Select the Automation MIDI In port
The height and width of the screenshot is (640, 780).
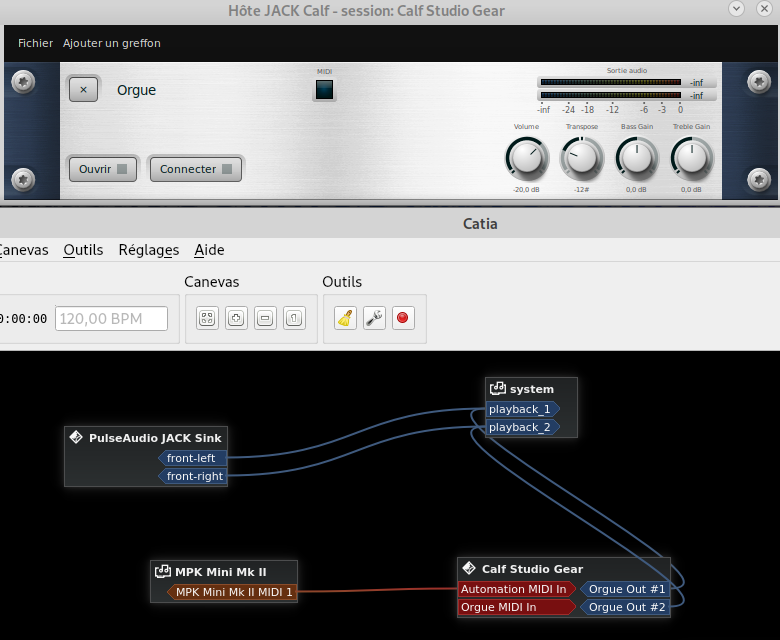click(516, 589)
